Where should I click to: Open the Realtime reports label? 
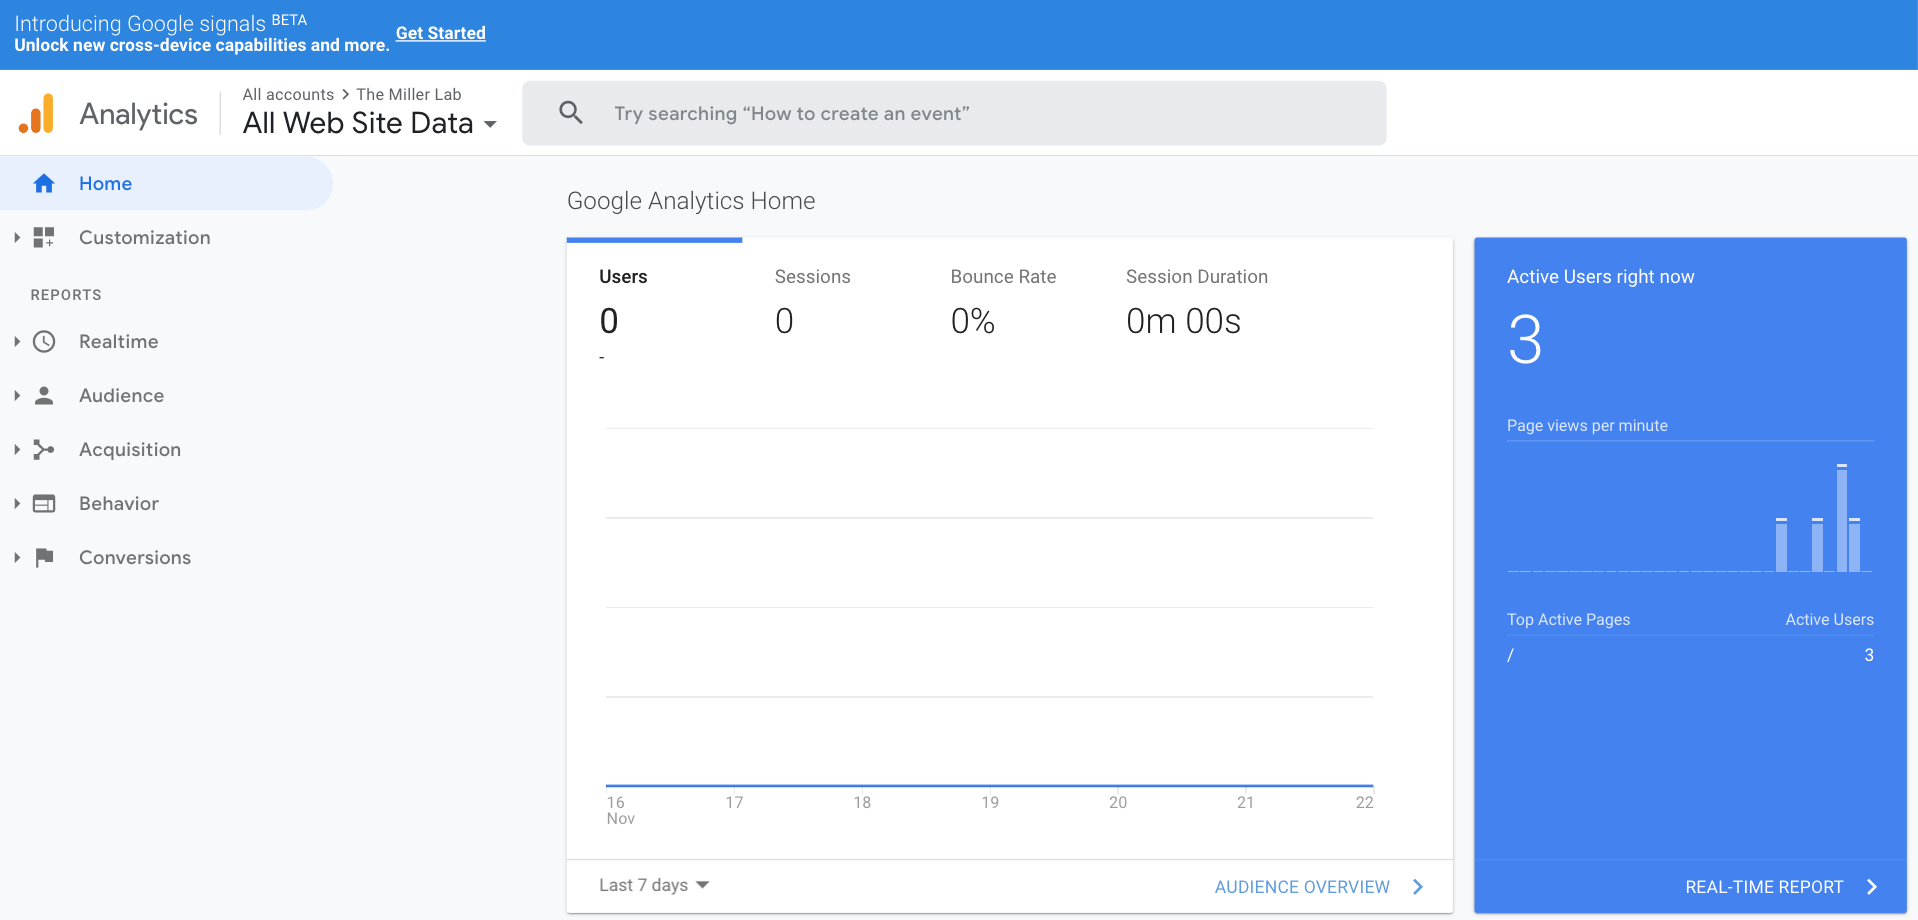[x=118, y=341]
